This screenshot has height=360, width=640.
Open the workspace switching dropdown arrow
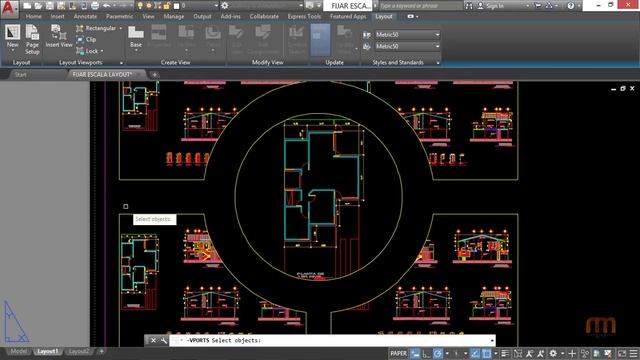[x=562, y=353]
